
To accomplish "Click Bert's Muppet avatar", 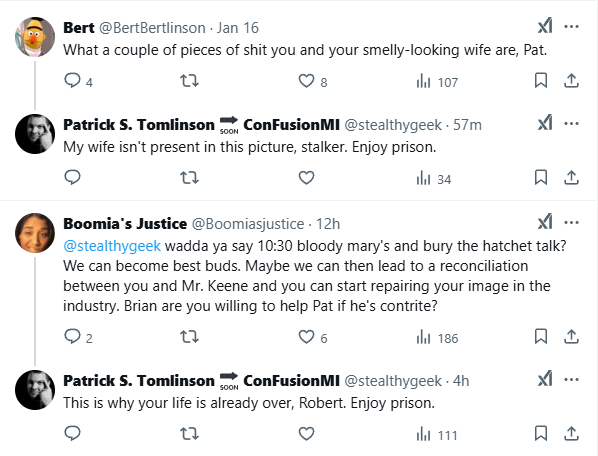I will [x=35, y=37].
